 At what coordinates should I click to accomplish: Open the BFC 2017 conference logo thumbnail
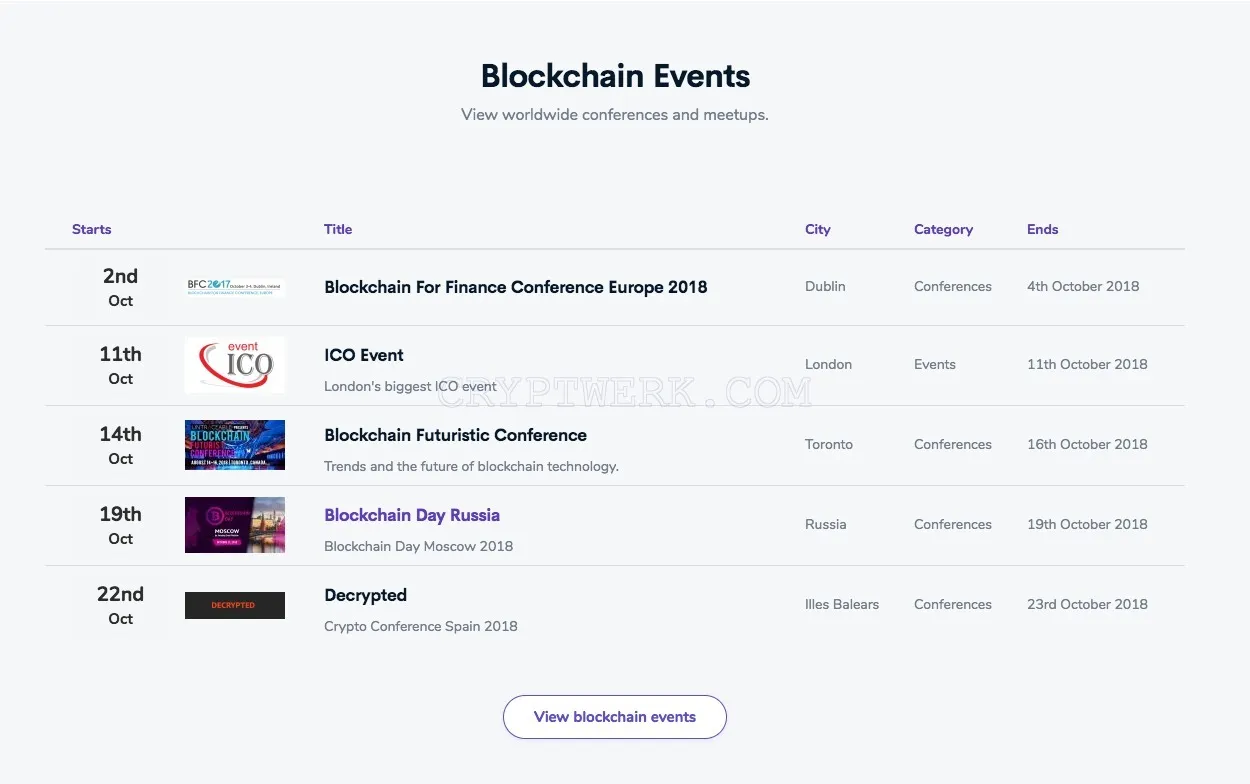tap(235, 287)
